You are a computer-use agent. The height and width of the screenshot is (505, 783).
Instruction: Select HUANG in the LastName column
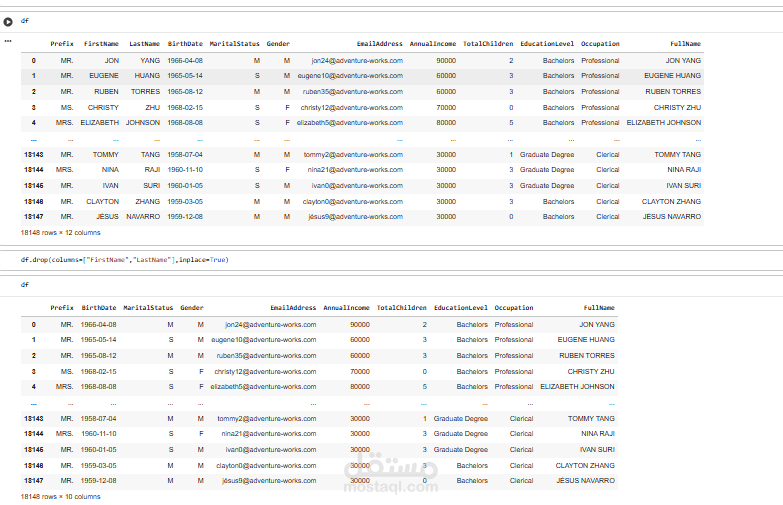[147, 76]
